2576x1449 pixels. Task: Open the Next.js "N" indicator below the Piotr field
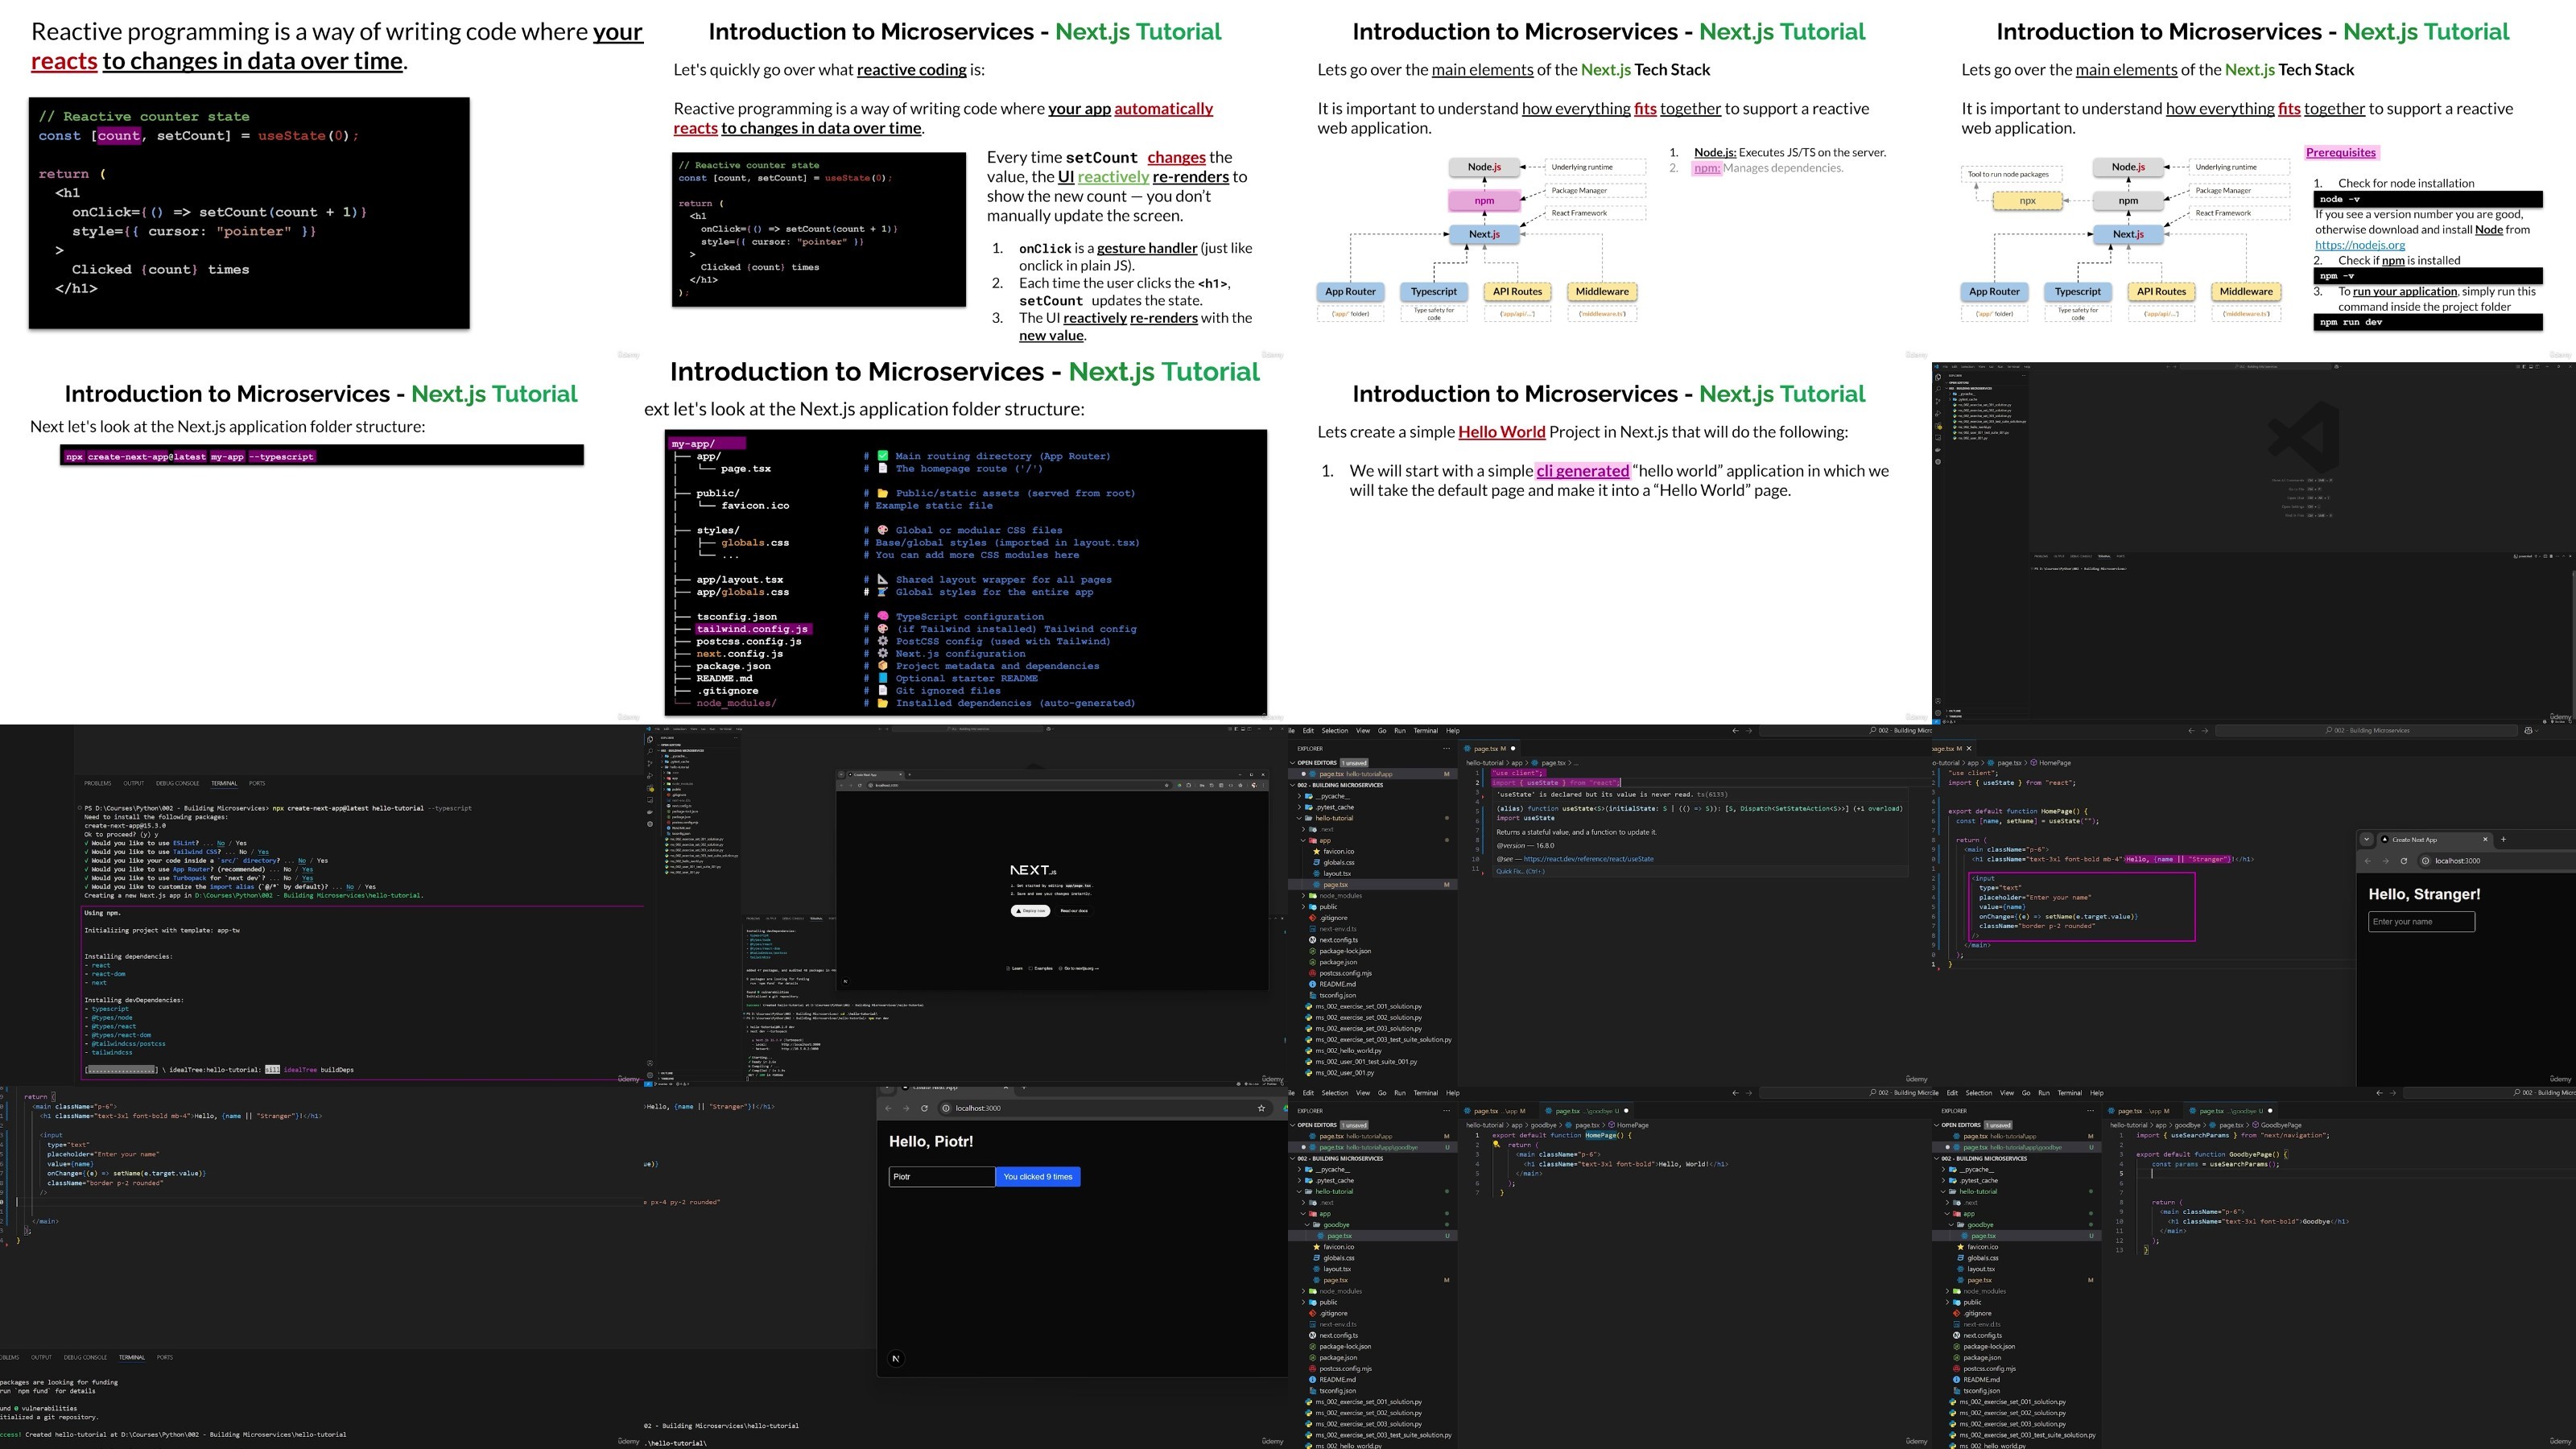click(896, 1358)
